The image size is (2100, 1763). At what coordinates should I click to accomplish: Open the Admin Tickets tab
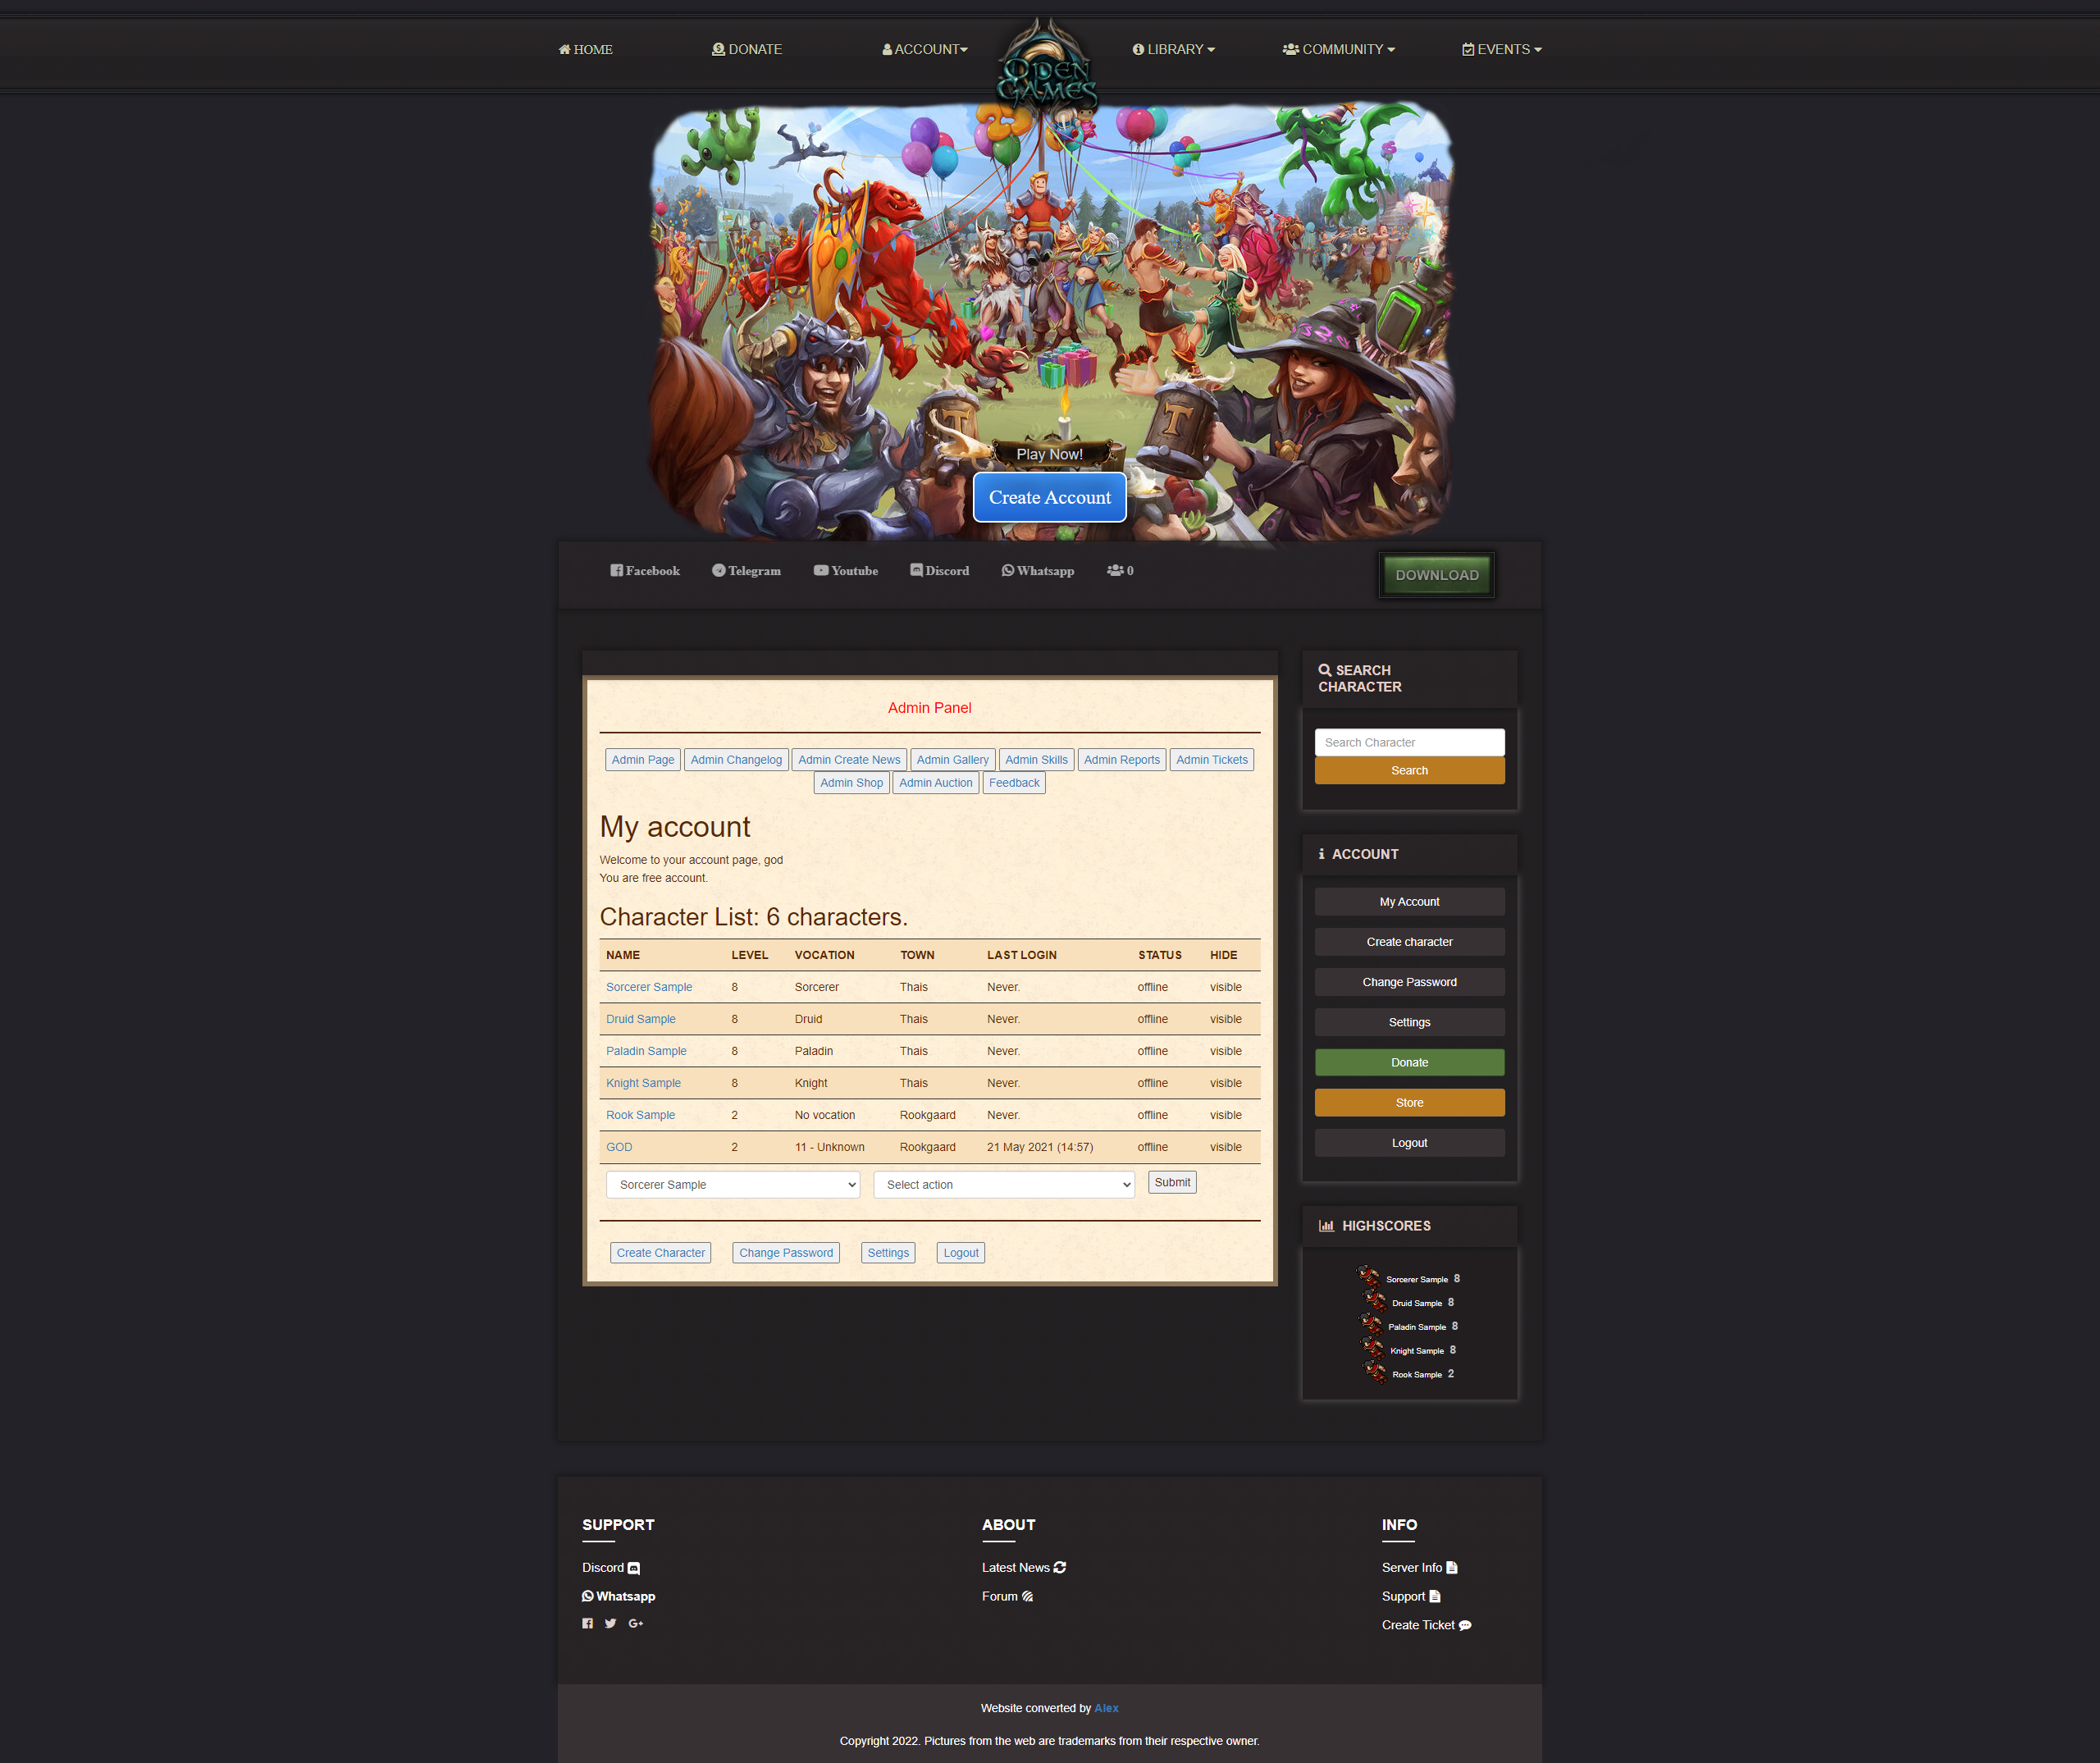[x=1212, y=760]
